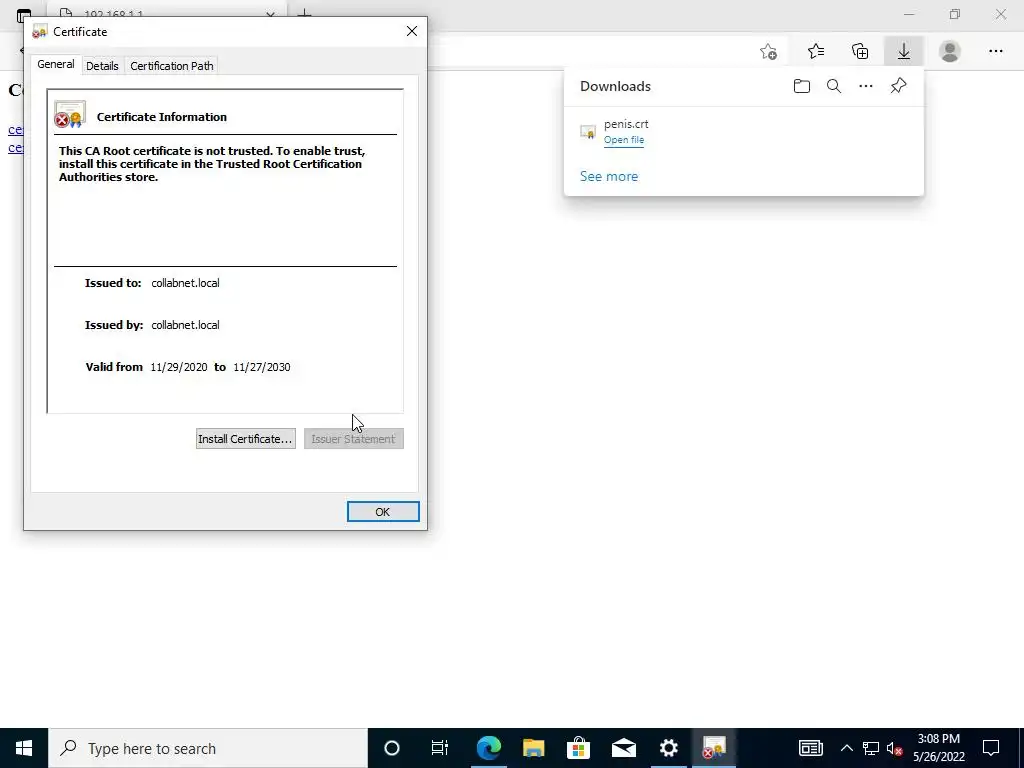
Task: Open Edge Settings and more menu
Action: point(995,51)
